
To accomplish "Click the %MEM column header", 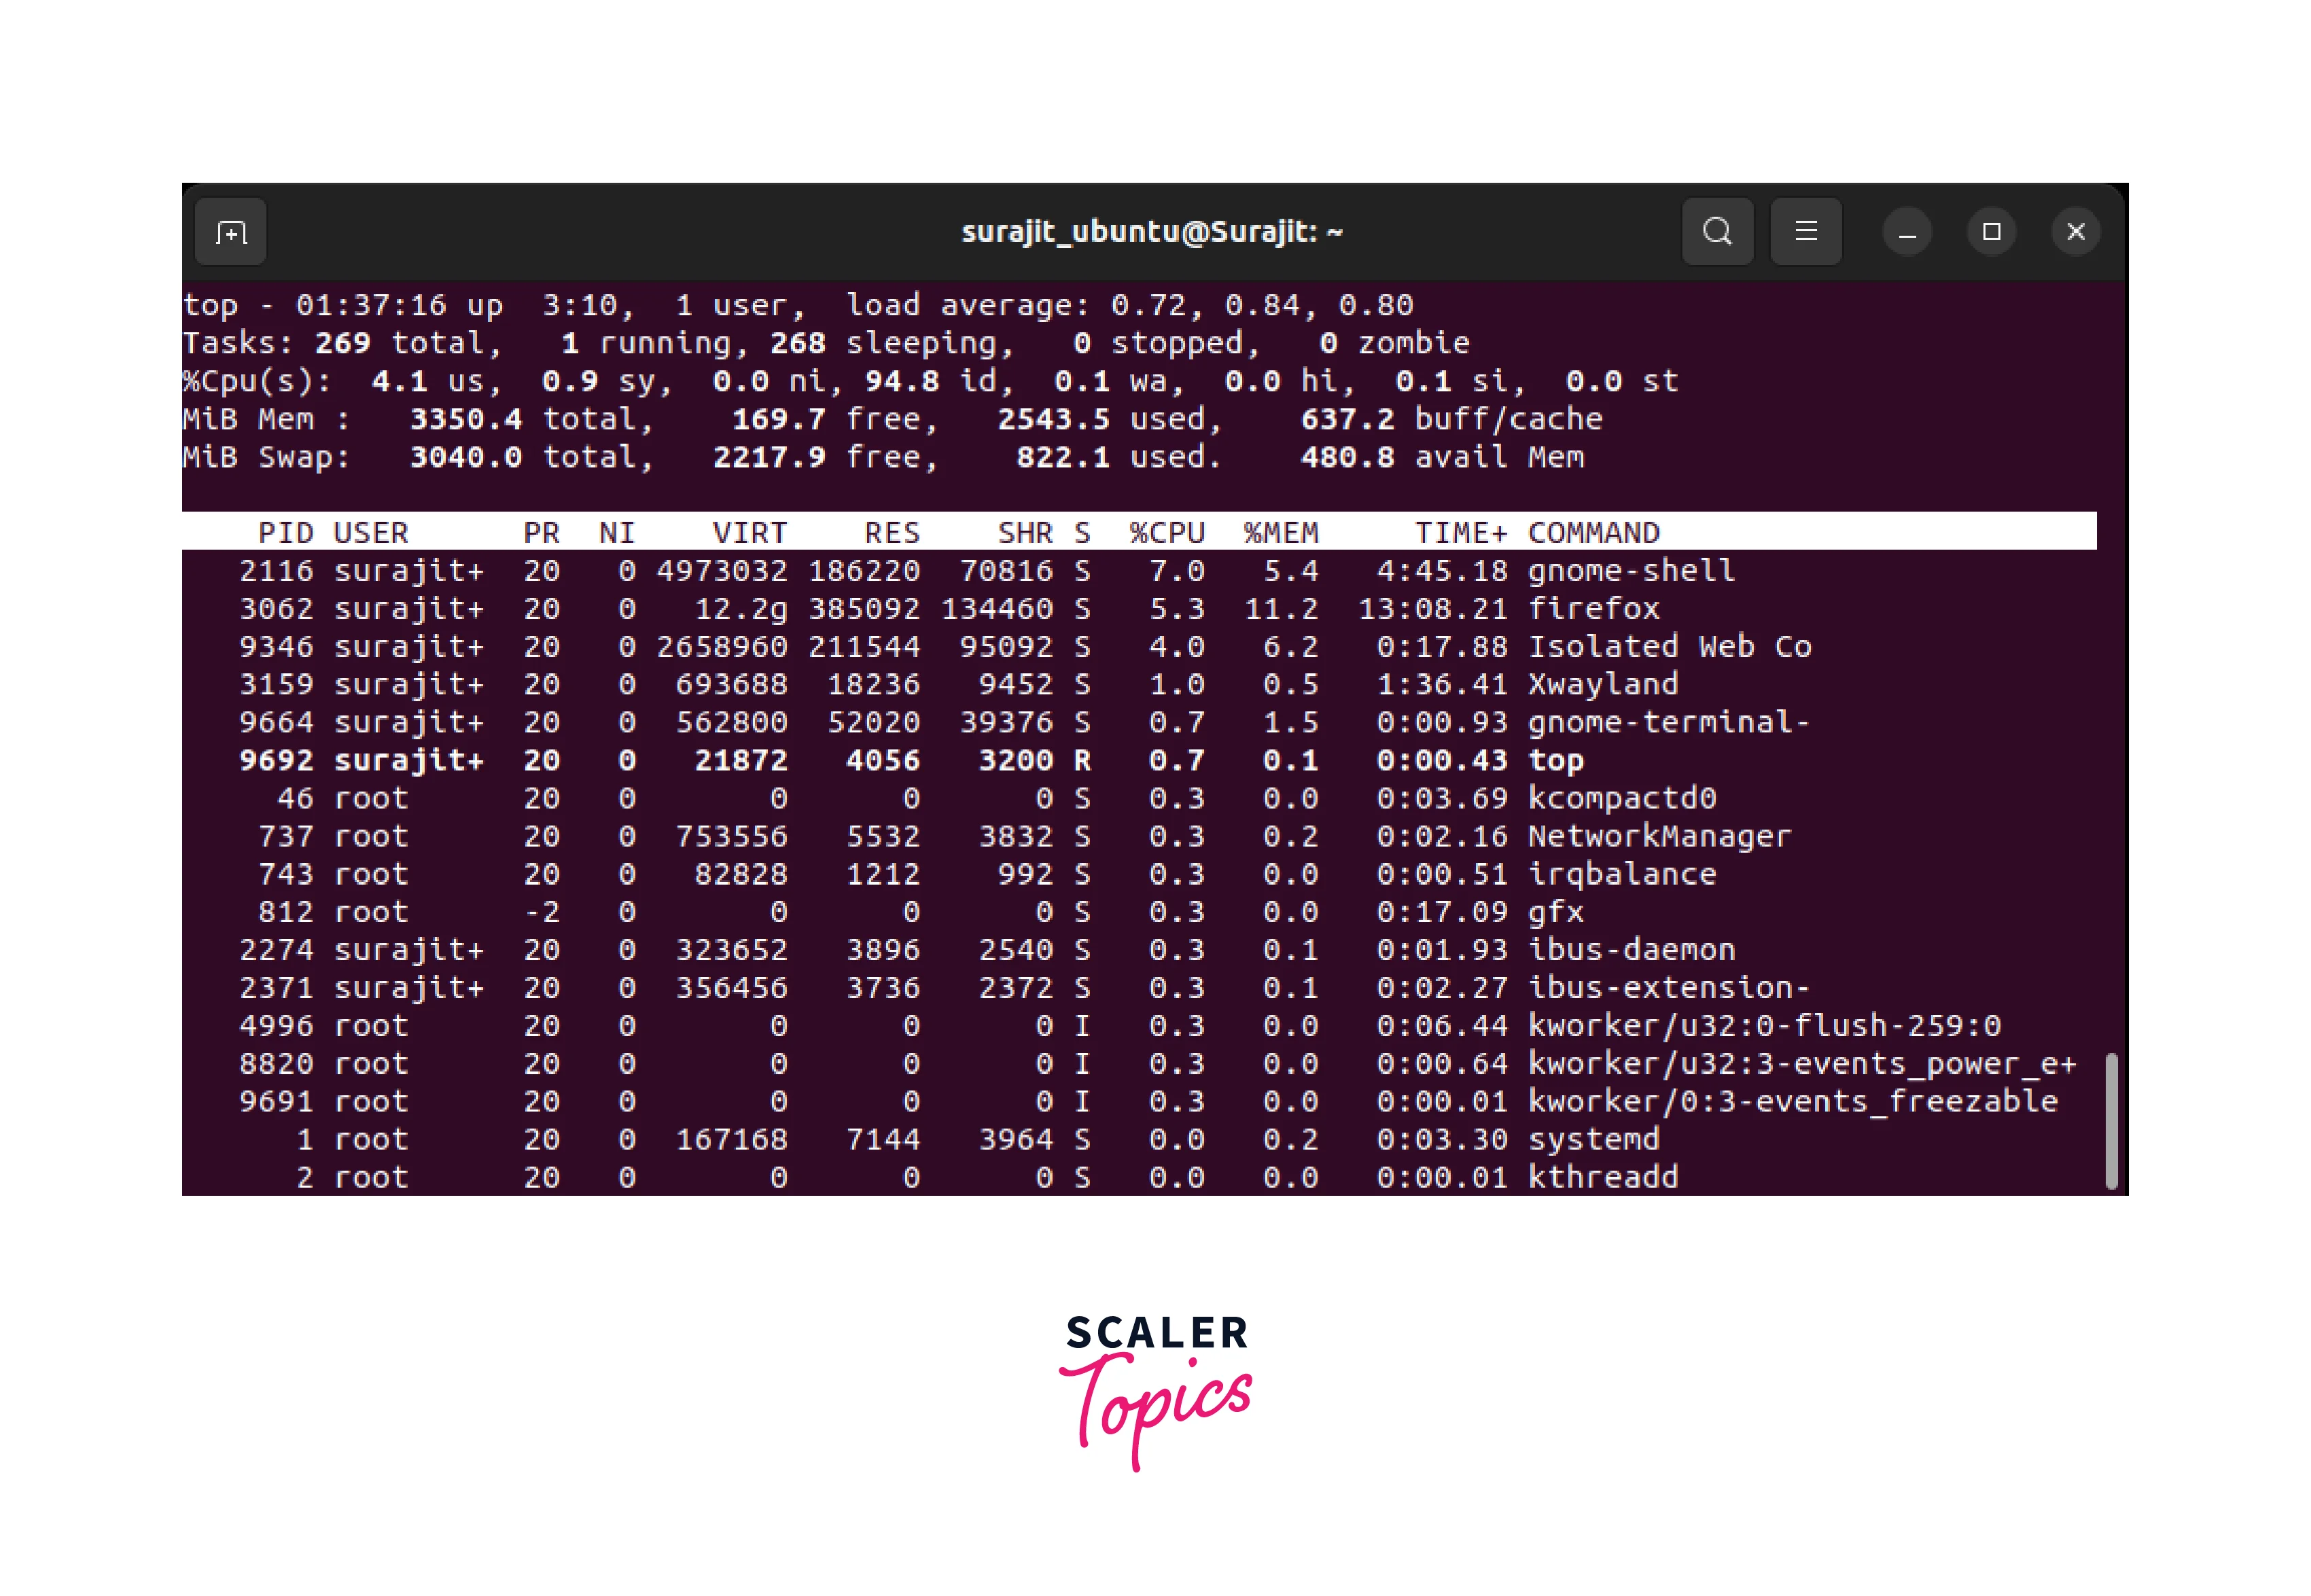I will pos(1280,532).
